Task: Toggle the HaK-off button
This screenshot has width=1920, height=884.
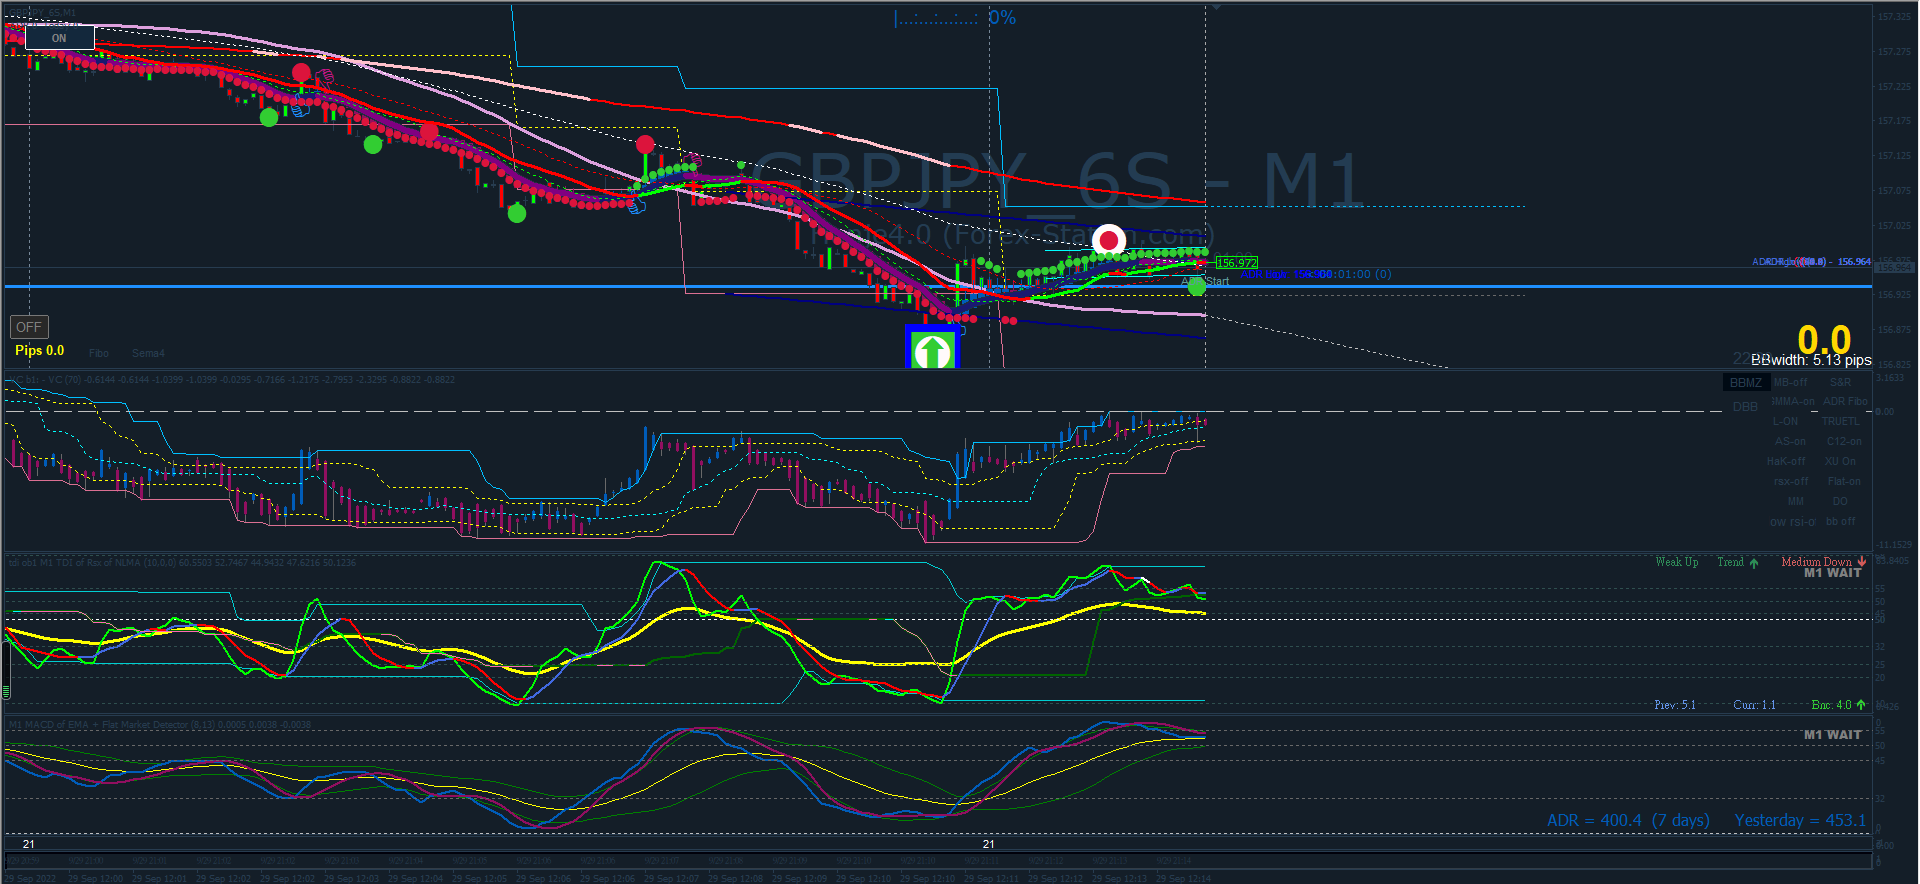Action: (x=1786, y=462)
